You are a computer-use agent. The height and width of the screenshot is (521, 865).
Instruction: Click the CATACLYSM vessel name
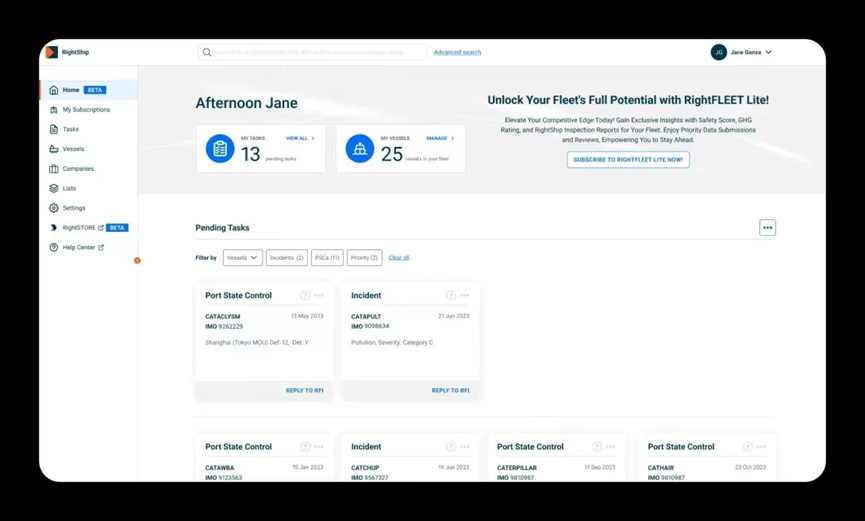click(x=223, y=317)
